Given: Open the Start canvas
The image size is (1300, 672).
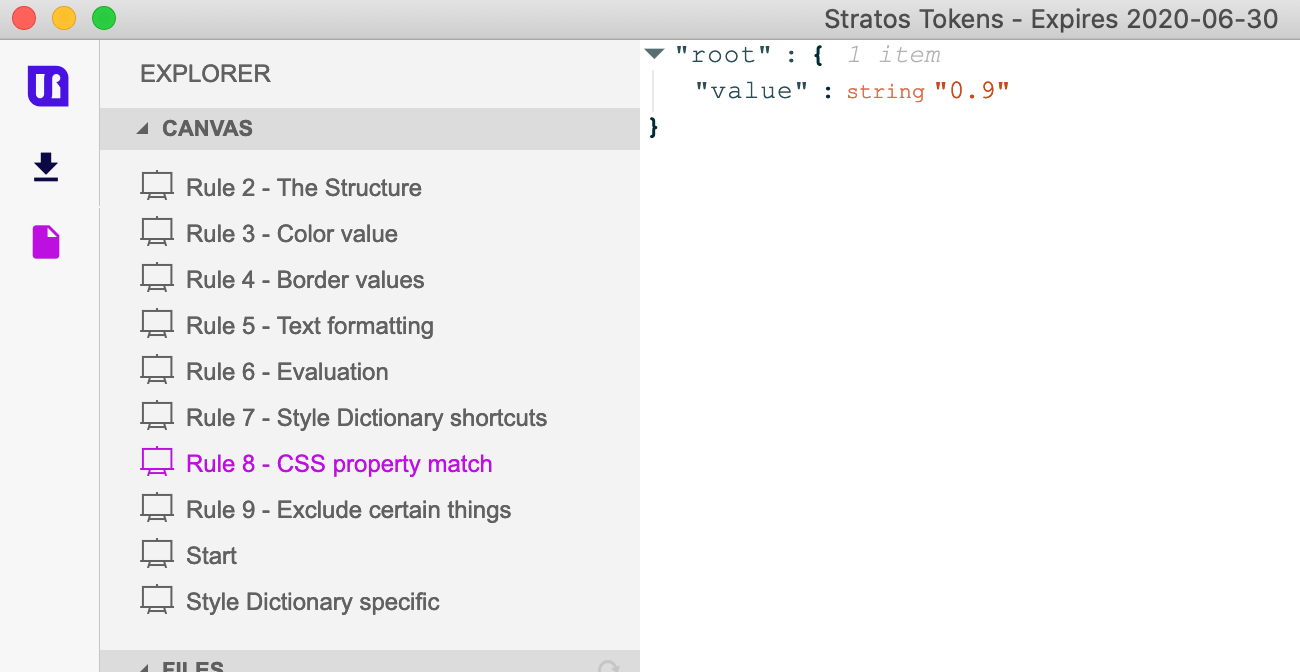Looking at the screenshot, I should point(212,556).
